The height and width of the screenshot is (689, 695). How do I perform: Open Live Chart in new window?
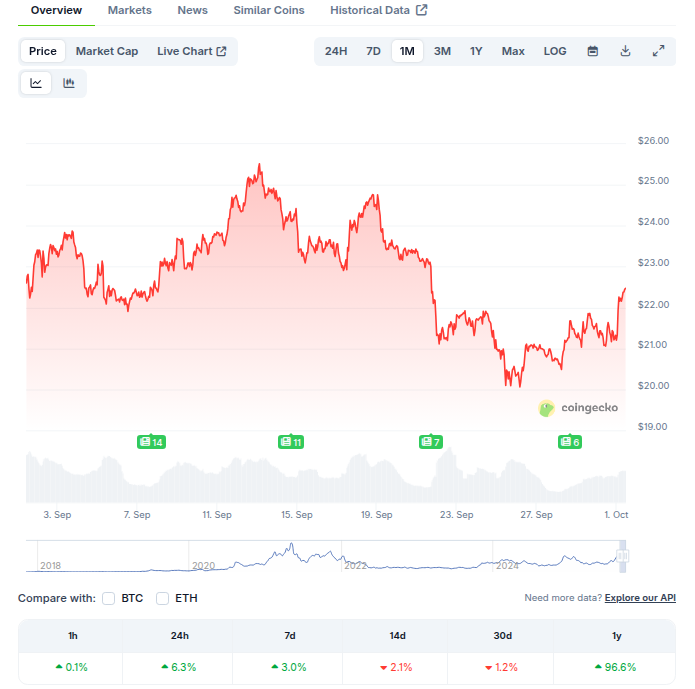[x=191, y=51]
